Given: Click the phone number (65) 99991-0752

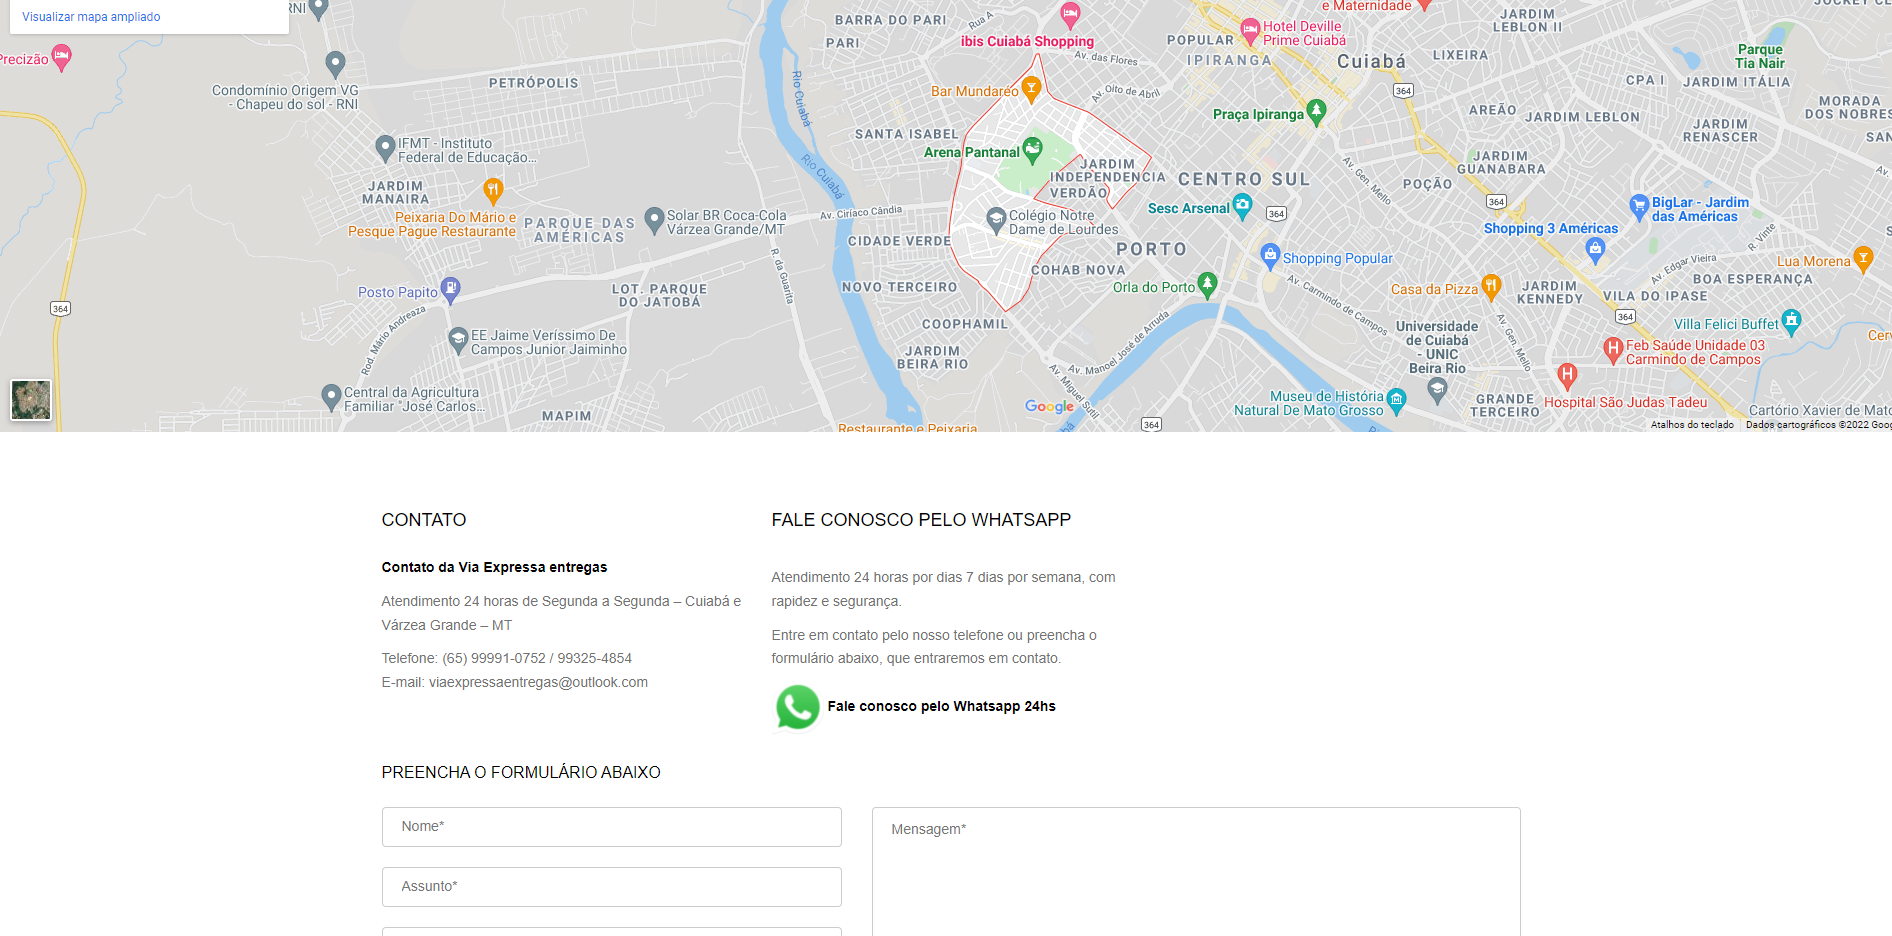Looking at the screenshot, I should [x=494, y=658].
